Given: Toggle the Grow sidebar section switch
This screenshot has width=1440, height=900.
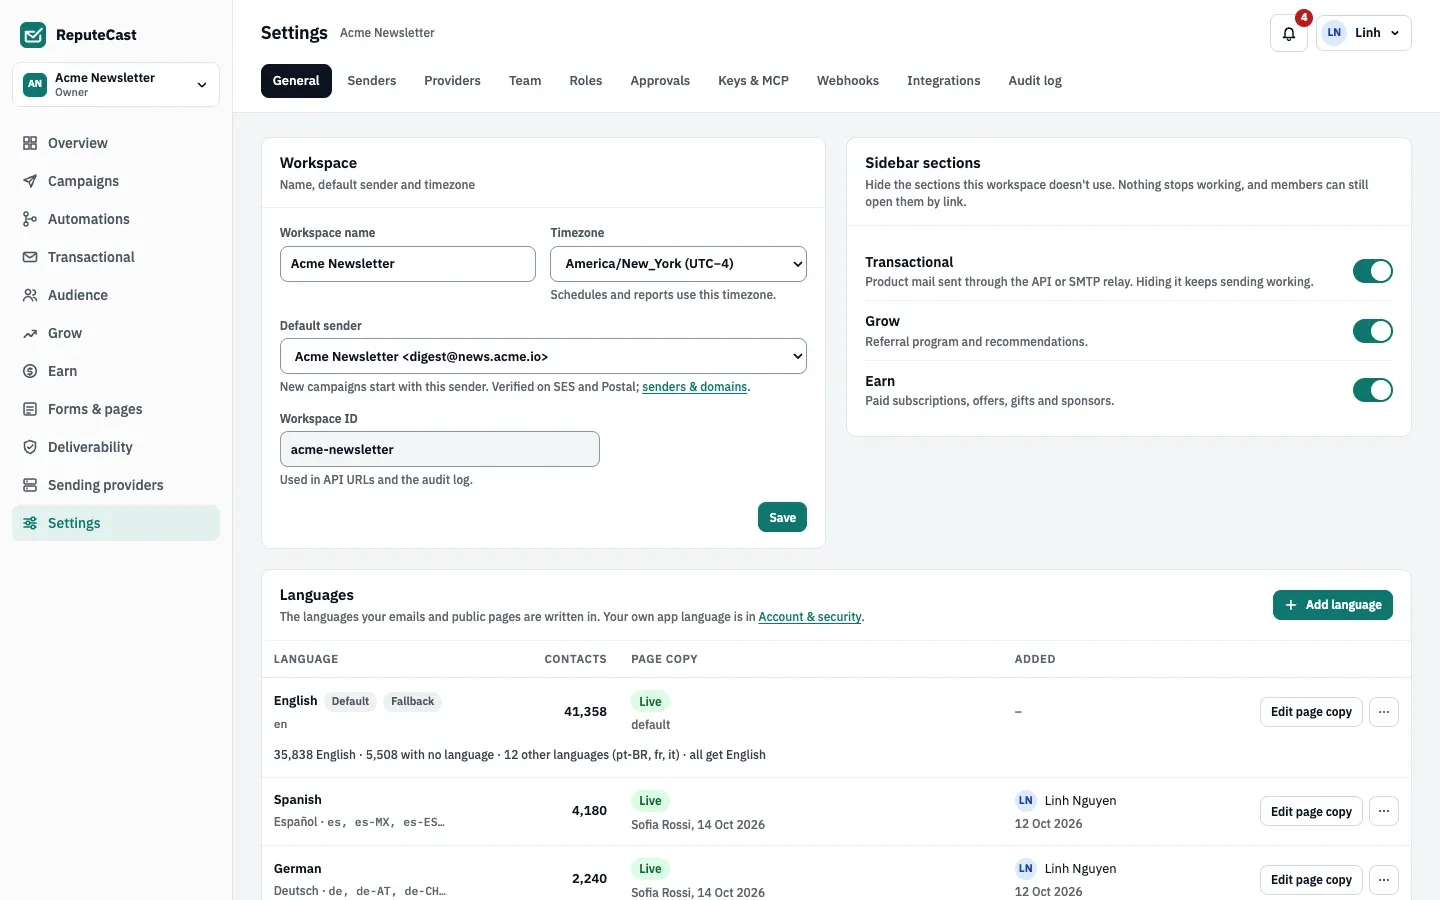Looking at the screenshot, I should click(1372, 331).
